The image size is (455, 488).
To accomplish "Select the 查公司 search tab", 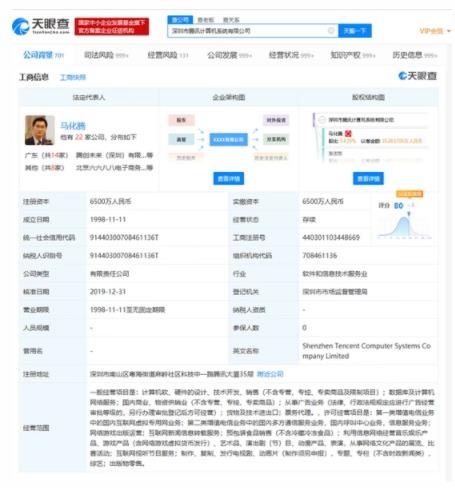I will pyautogui.click(x=180, y=20).
